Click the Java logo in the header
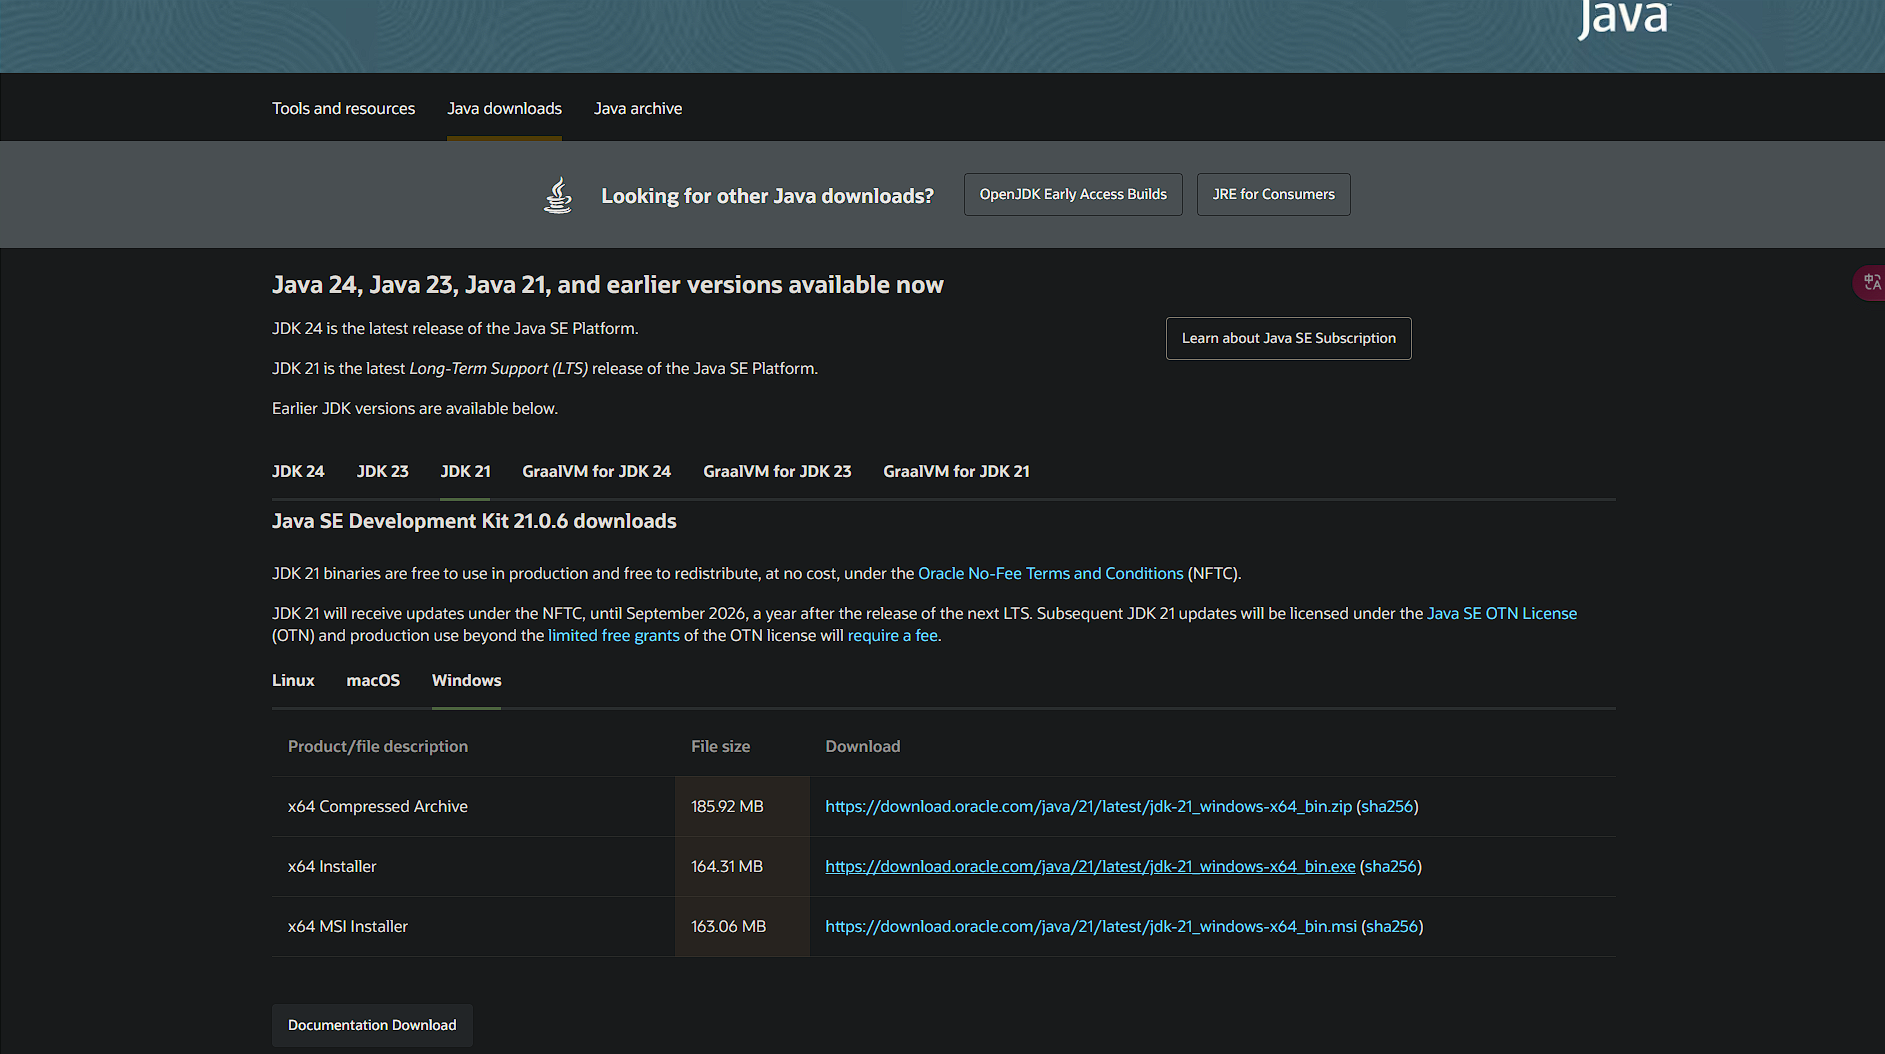 click(x=1622, y=18)
